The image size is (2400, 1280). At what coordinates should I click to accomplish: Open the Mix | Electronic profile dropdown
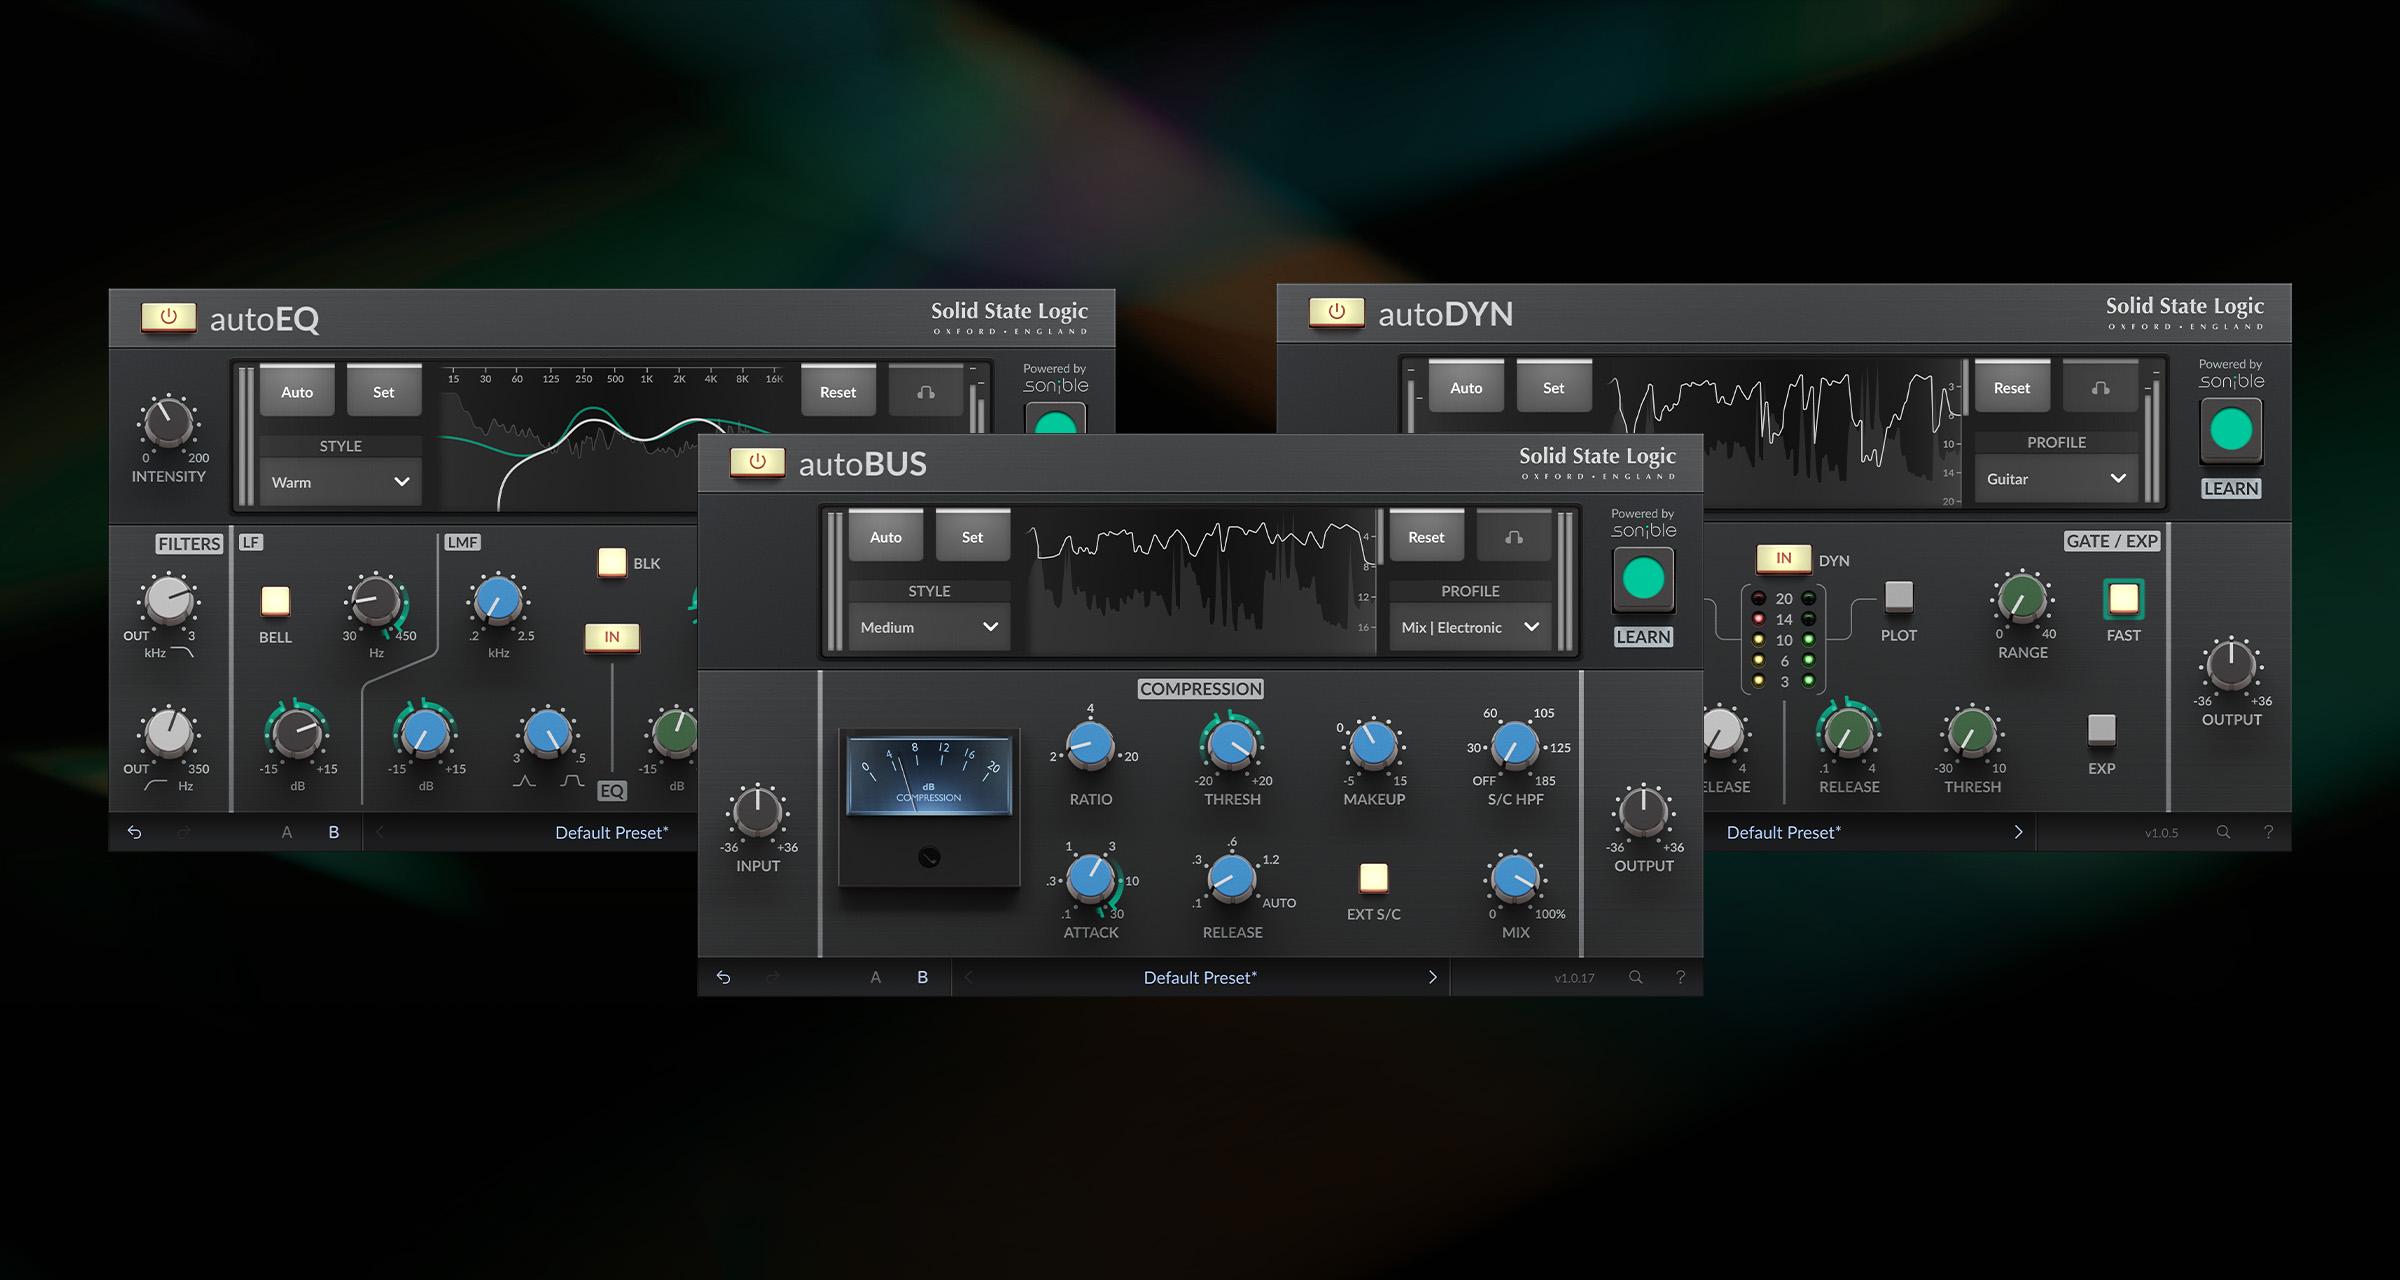1469,627
